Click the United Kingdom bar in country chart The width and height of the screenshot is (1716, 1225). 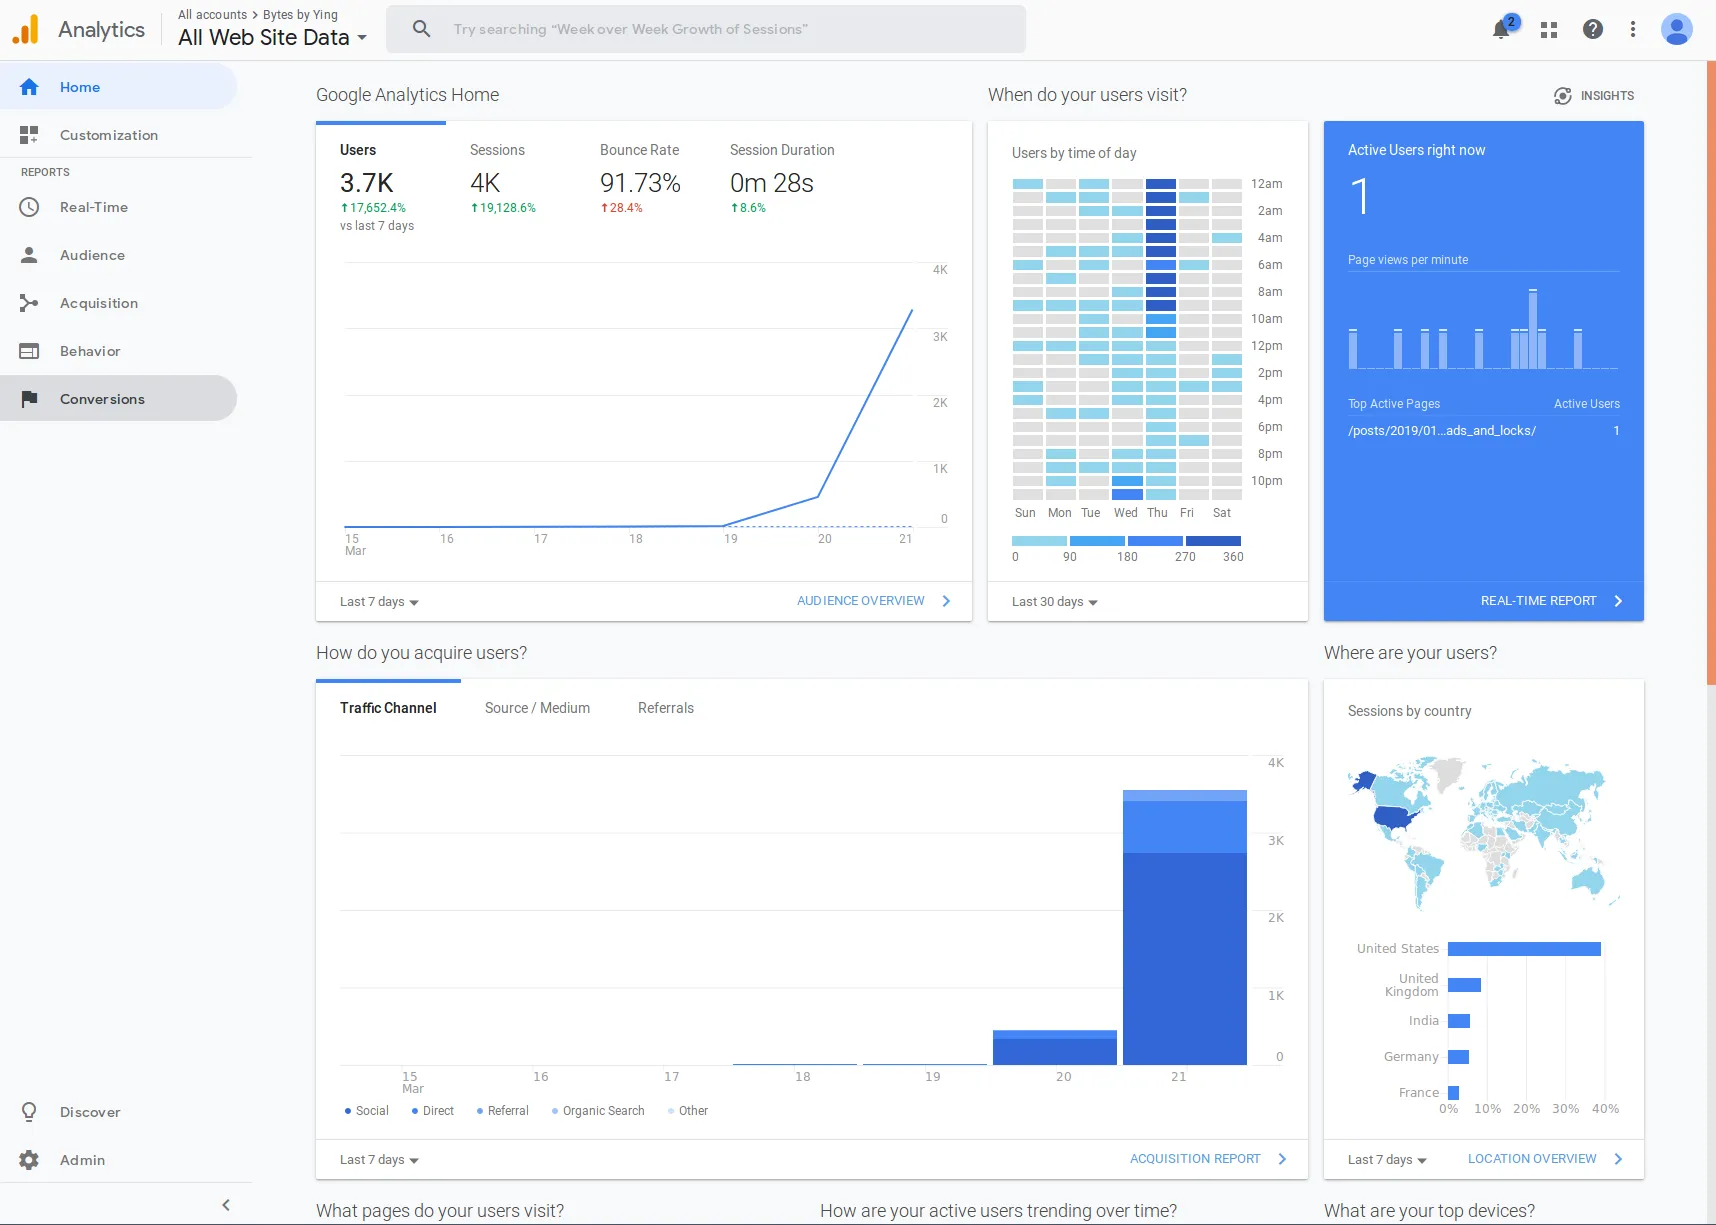tap(1464, 985)
